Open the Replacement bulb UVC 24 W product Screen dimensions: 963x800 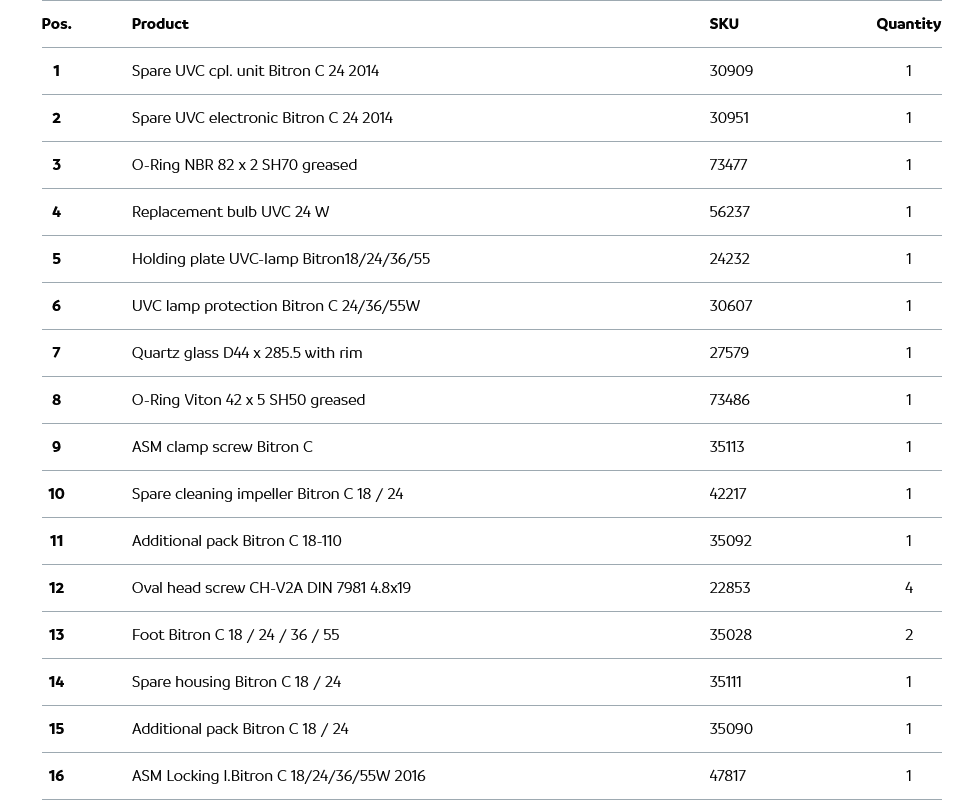tap(230, 212)
